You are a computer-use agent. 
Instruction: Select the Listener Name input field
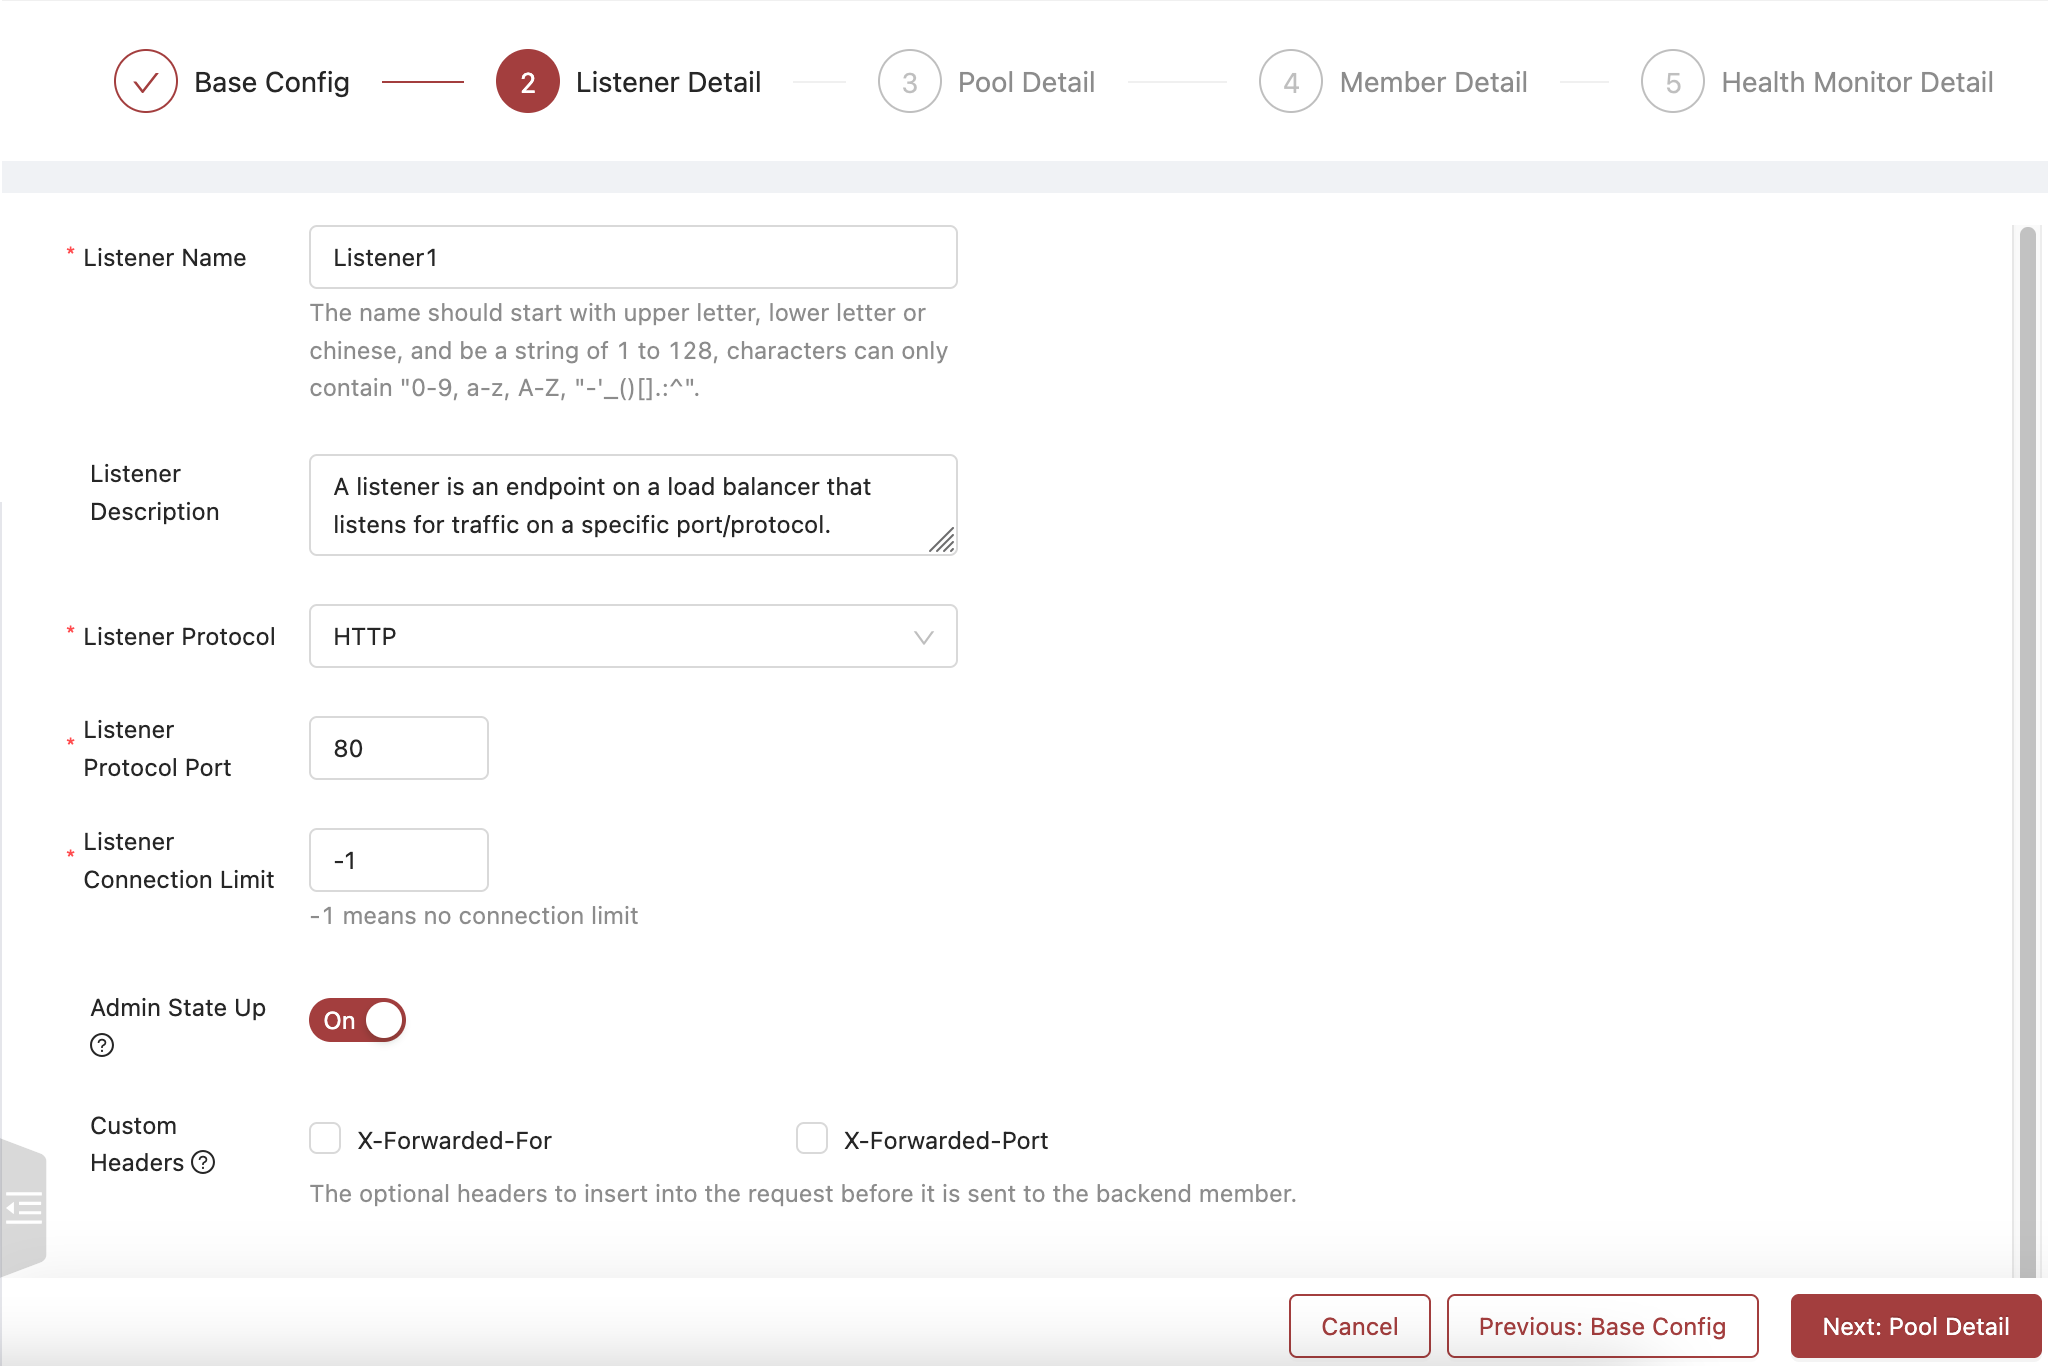632,256
